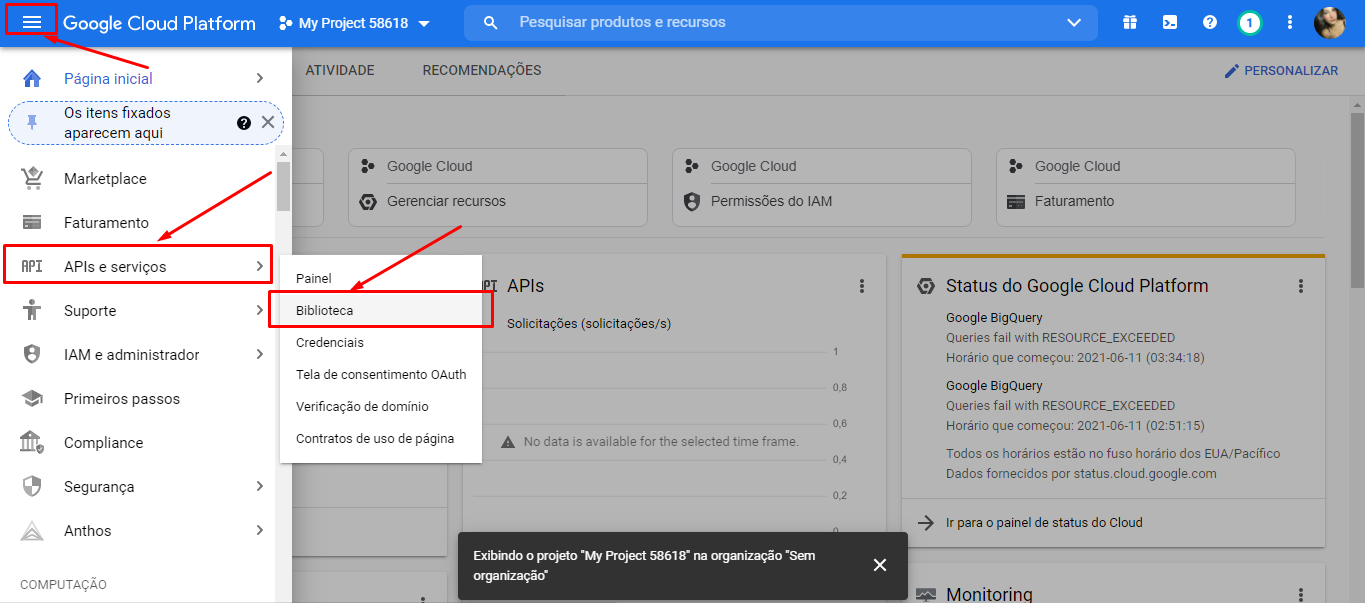Click the IAM e administrador shield icon
The width and height of the screenshot is (1365, 603).
pos(32,354)
